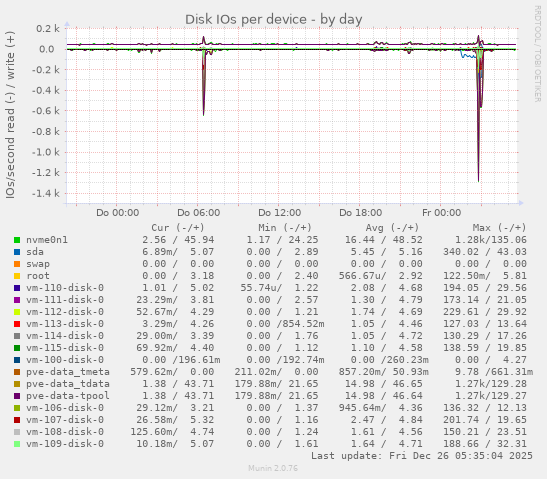Viewport: 547px width, 479px height.
Task: Click the root yellow legend swatch
Action: pyautogui.click(x=17, y=276)
